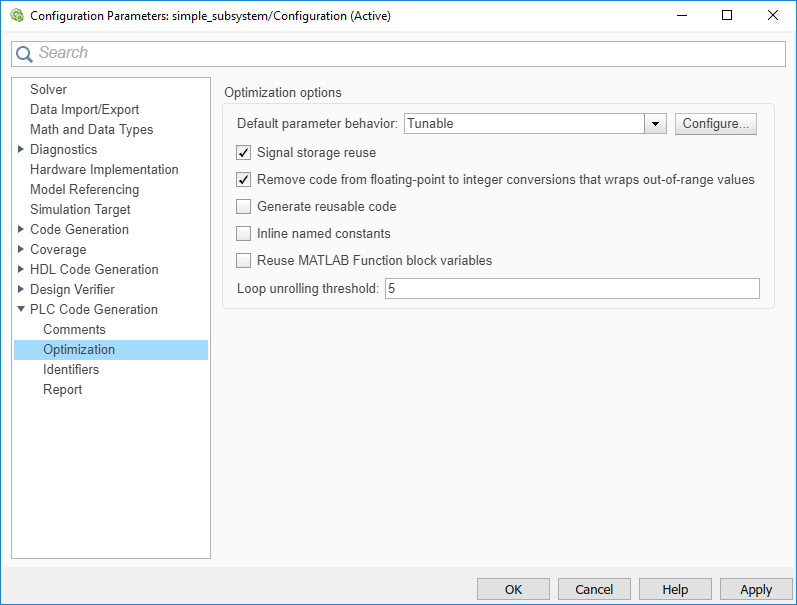Collapse the PLC Code Generation node
This screenshot has height=605, width=797.
(21, 309)
